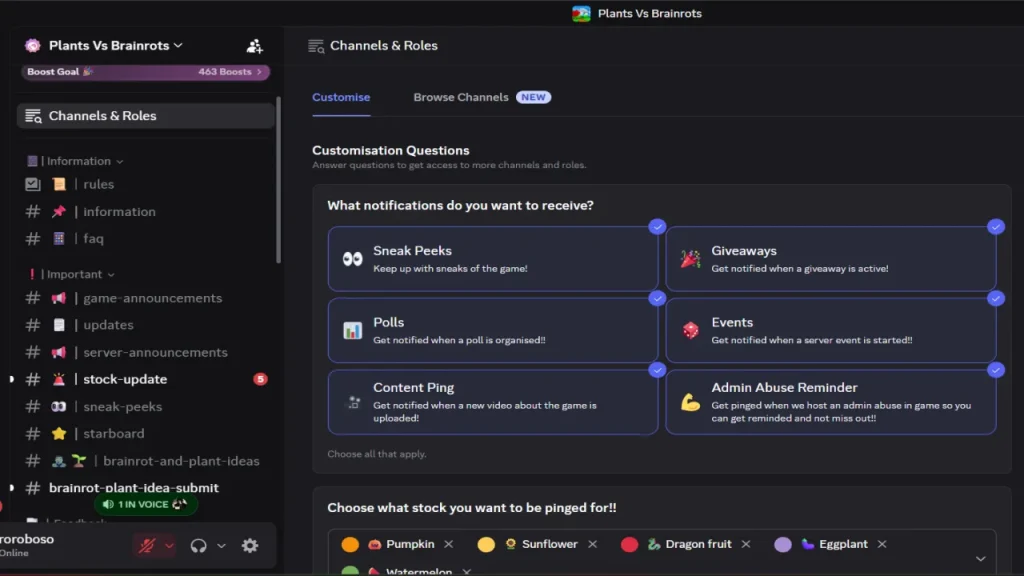Toggle the headphones deafen icon

pyautogui.click(x=199, y=545)
